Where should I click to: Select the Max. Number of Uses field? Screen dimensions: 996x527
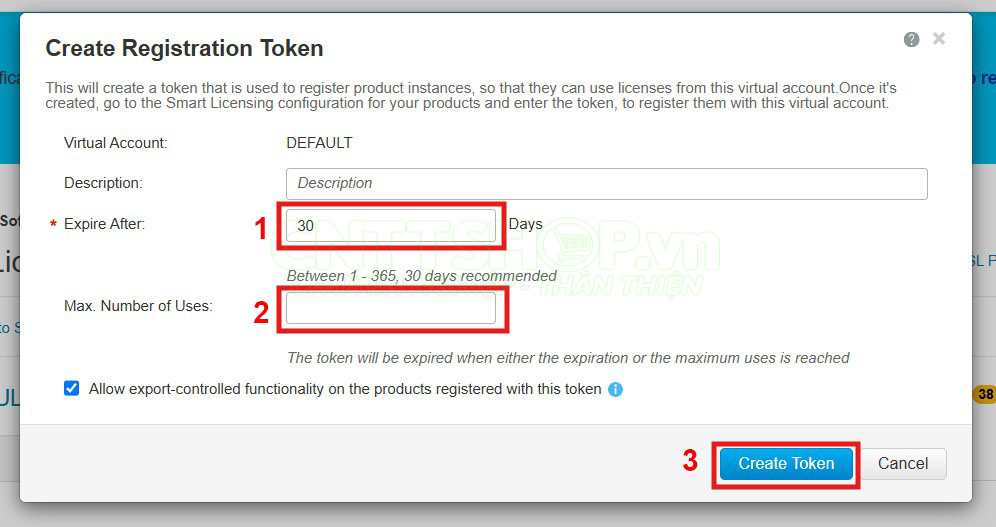click(391, 308)
